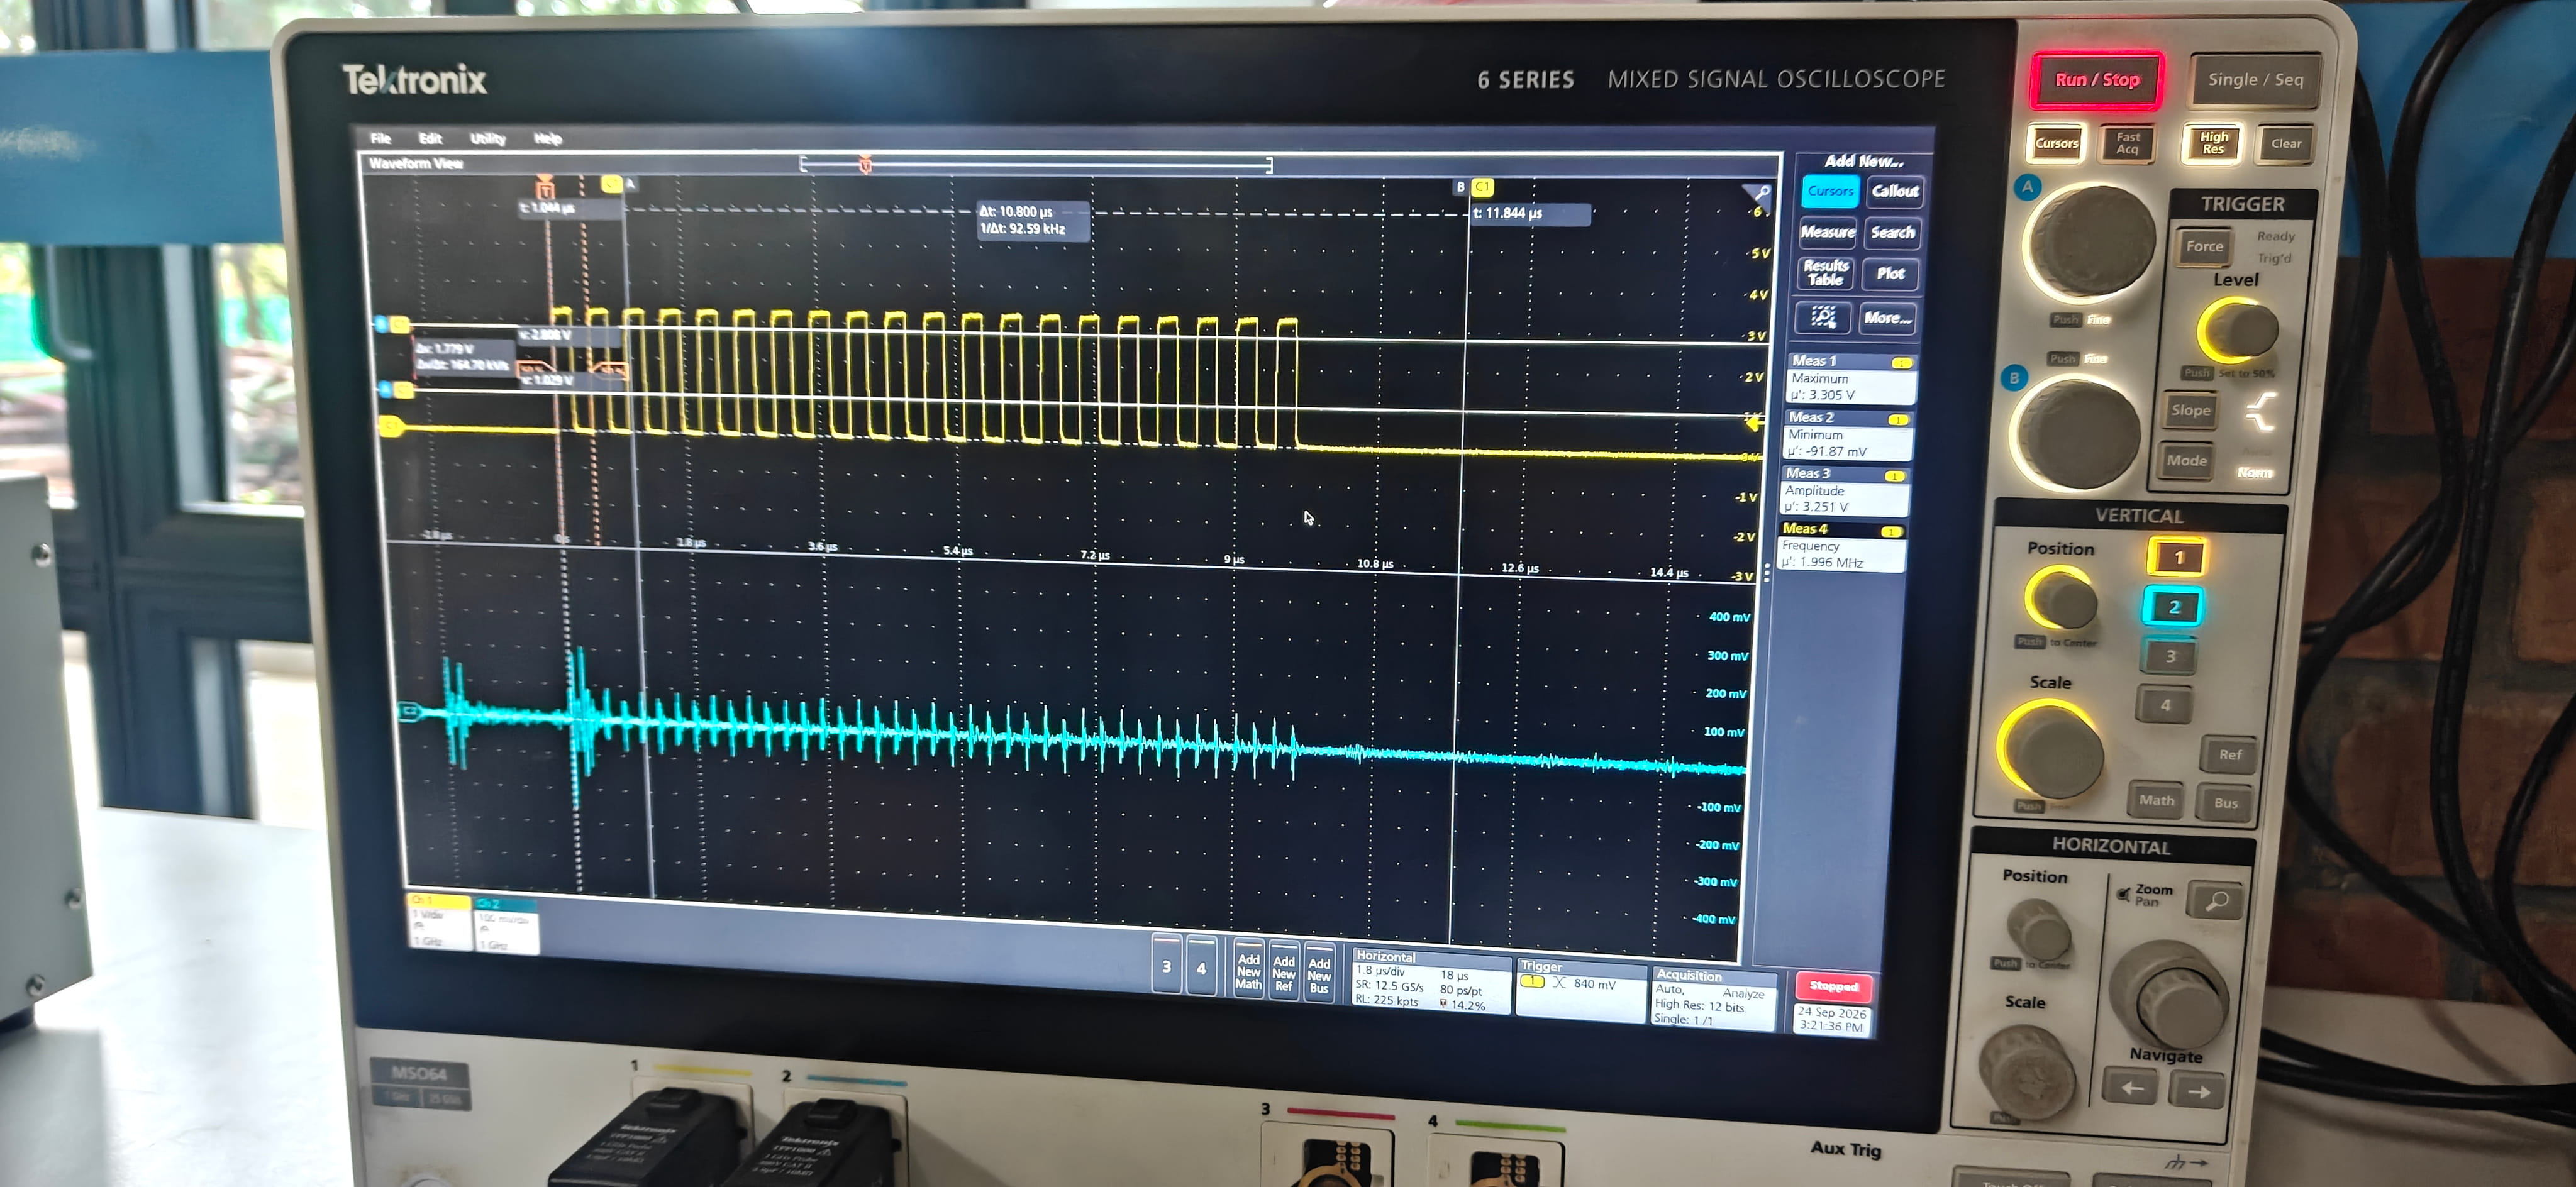Open the File menu
This screenshot has height=1187, width=2576.
click(381, 138)
